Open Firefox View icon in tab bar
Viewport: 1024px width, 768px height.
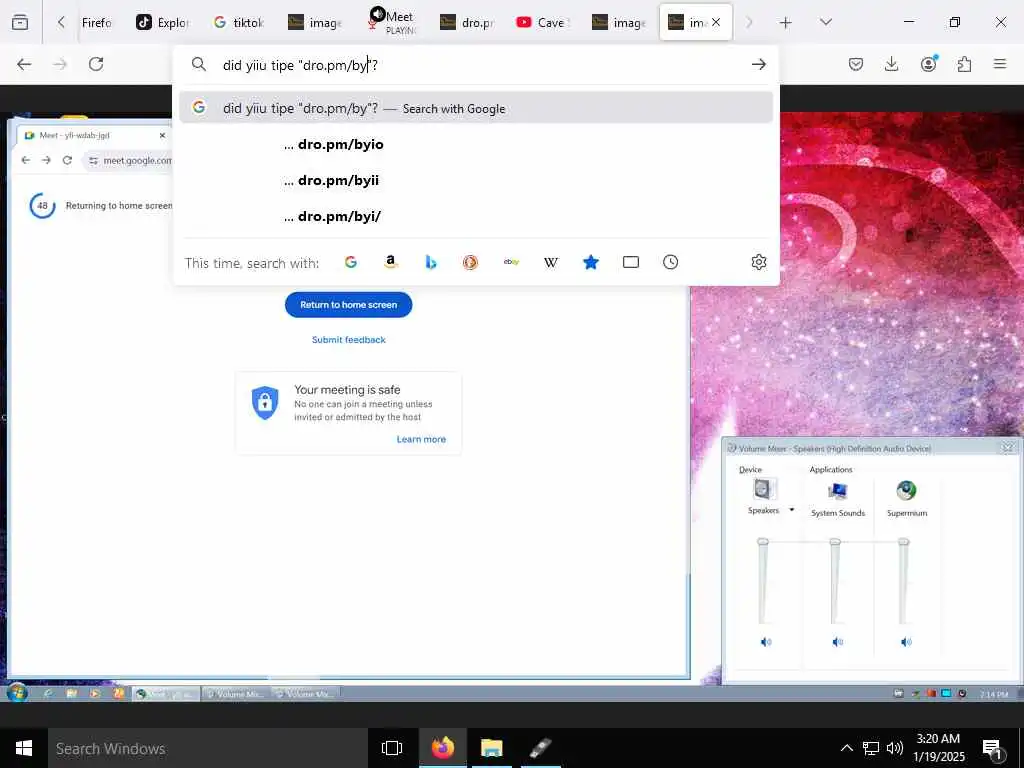[x=20, y=22]
